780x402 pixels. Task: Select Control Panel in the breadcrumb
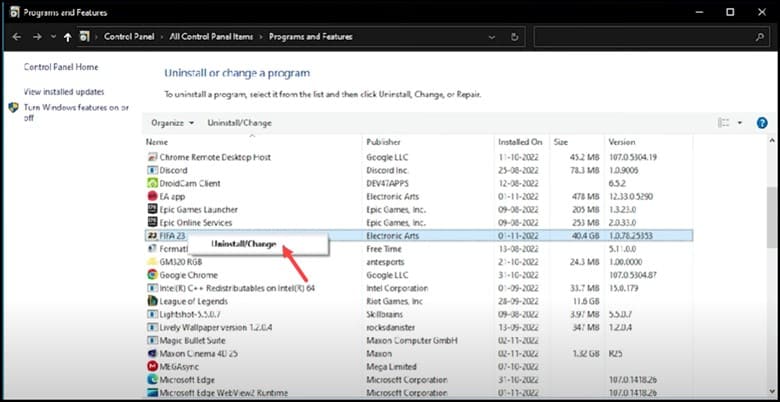tap(129, 37)
